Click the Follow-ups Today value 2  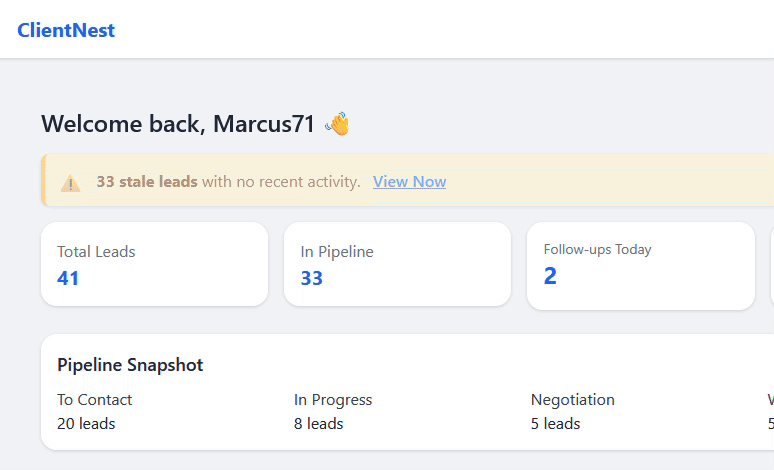coord(550,276)
